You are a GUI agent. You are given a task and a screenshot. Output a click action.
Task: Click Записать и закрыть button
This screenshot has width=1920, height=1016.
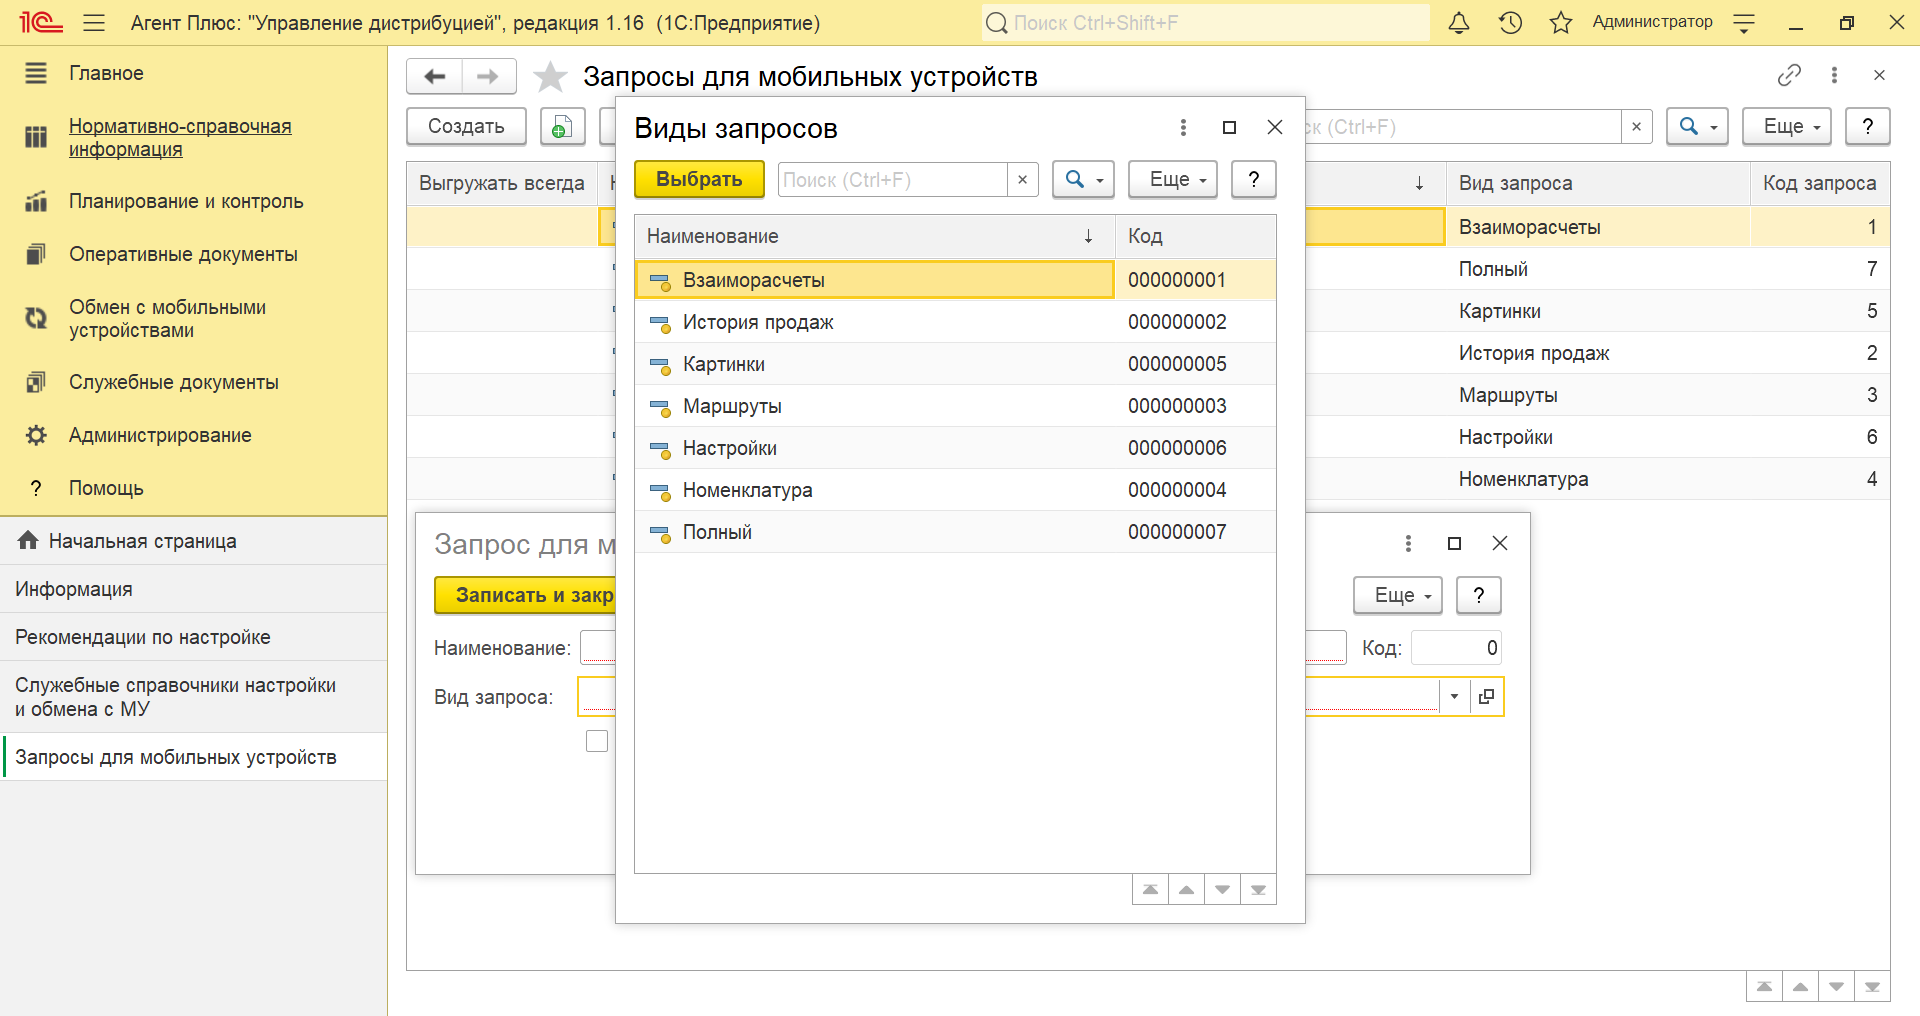(x=525, y=596)
